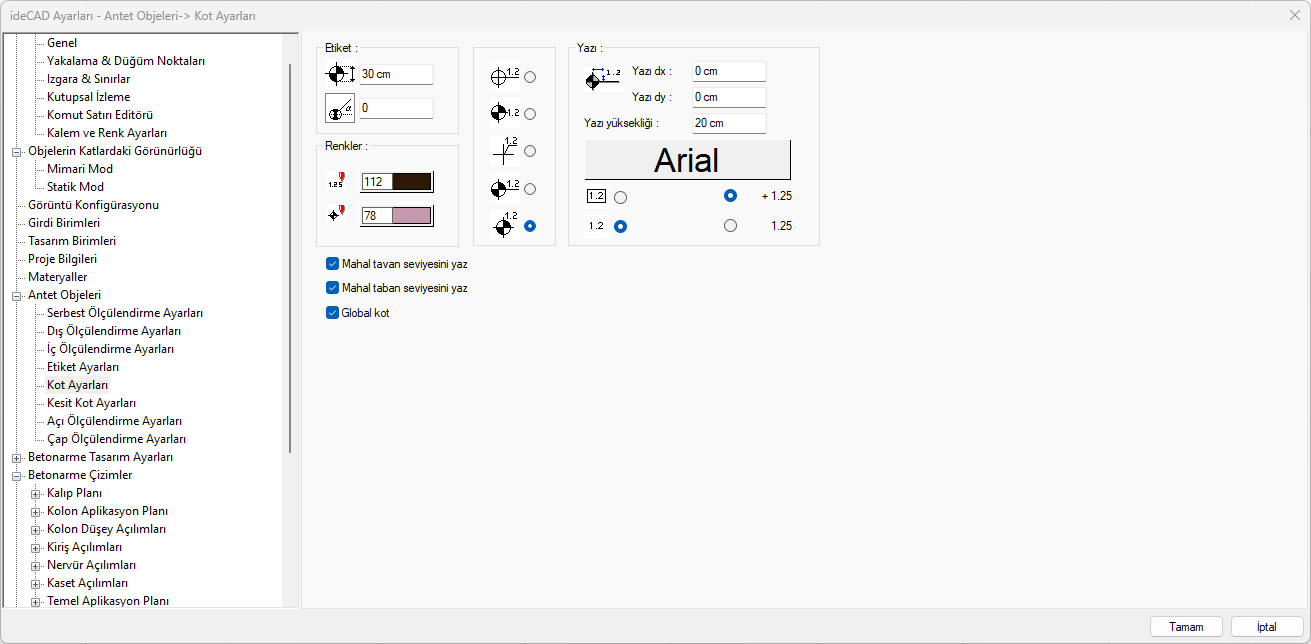Click the symbol color icon beside value 78
The width and height of the screenshot is (1311, 644).
tap(335, 214)
